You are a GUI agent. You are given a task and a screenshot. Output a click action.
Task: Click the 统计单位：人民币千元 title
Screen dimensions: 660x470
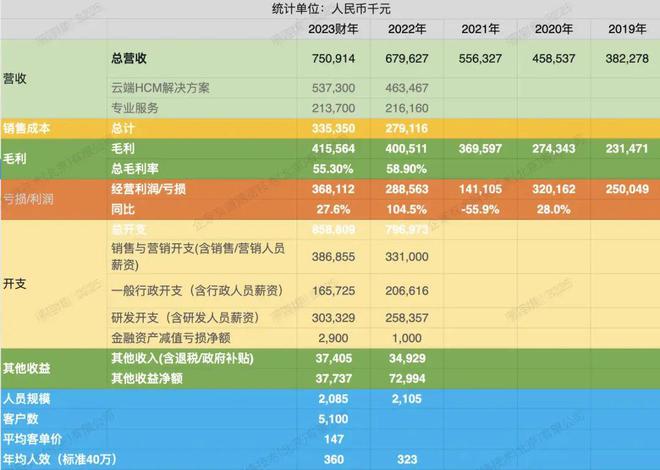point(331,9)
